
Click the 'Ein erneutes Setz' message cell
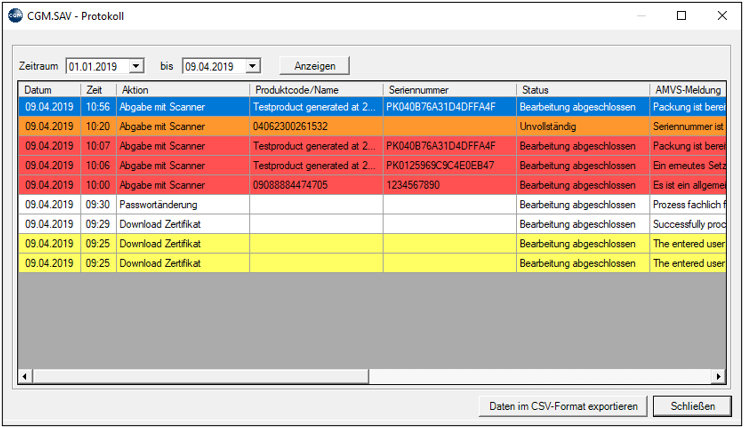[688, 165]
